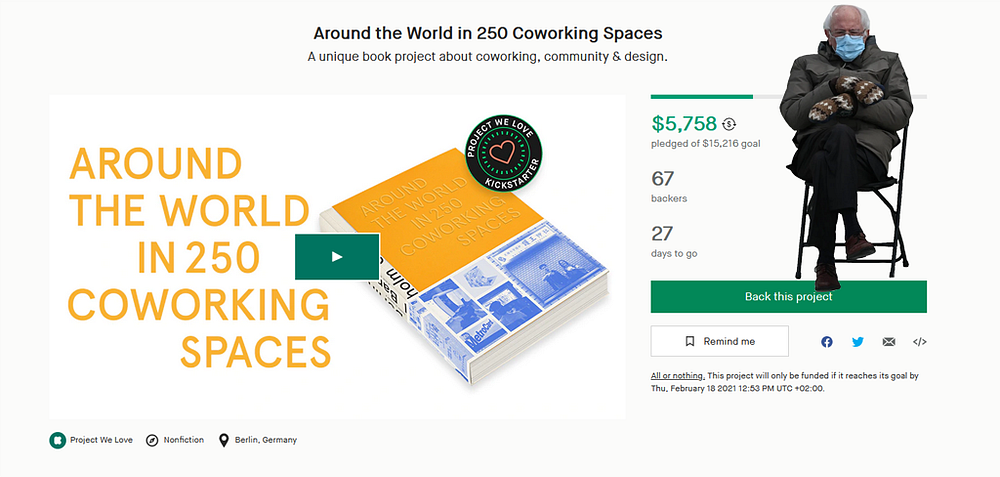Click the funding progress bar

point(788,96)
